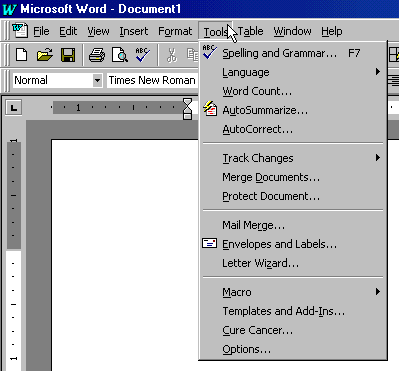399x371 pixels.
Task: Choose Spelling and Grammar from Tools menu
Action: (293, 53)
